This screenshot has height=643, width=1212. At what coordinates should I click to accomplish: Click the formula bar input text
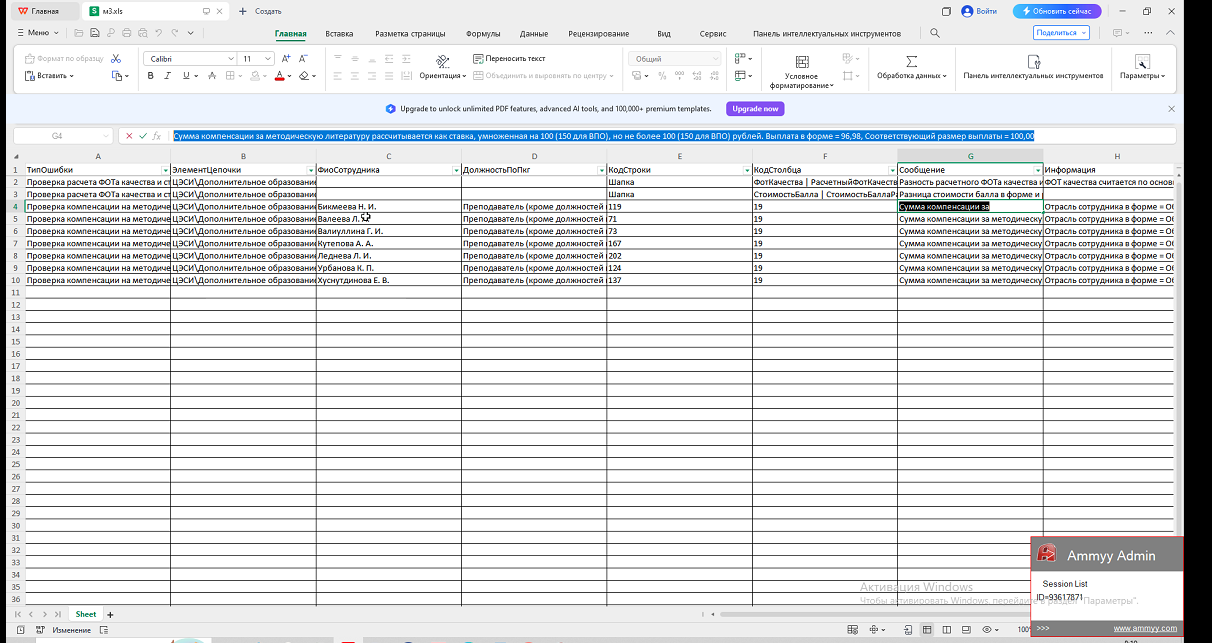603,135
